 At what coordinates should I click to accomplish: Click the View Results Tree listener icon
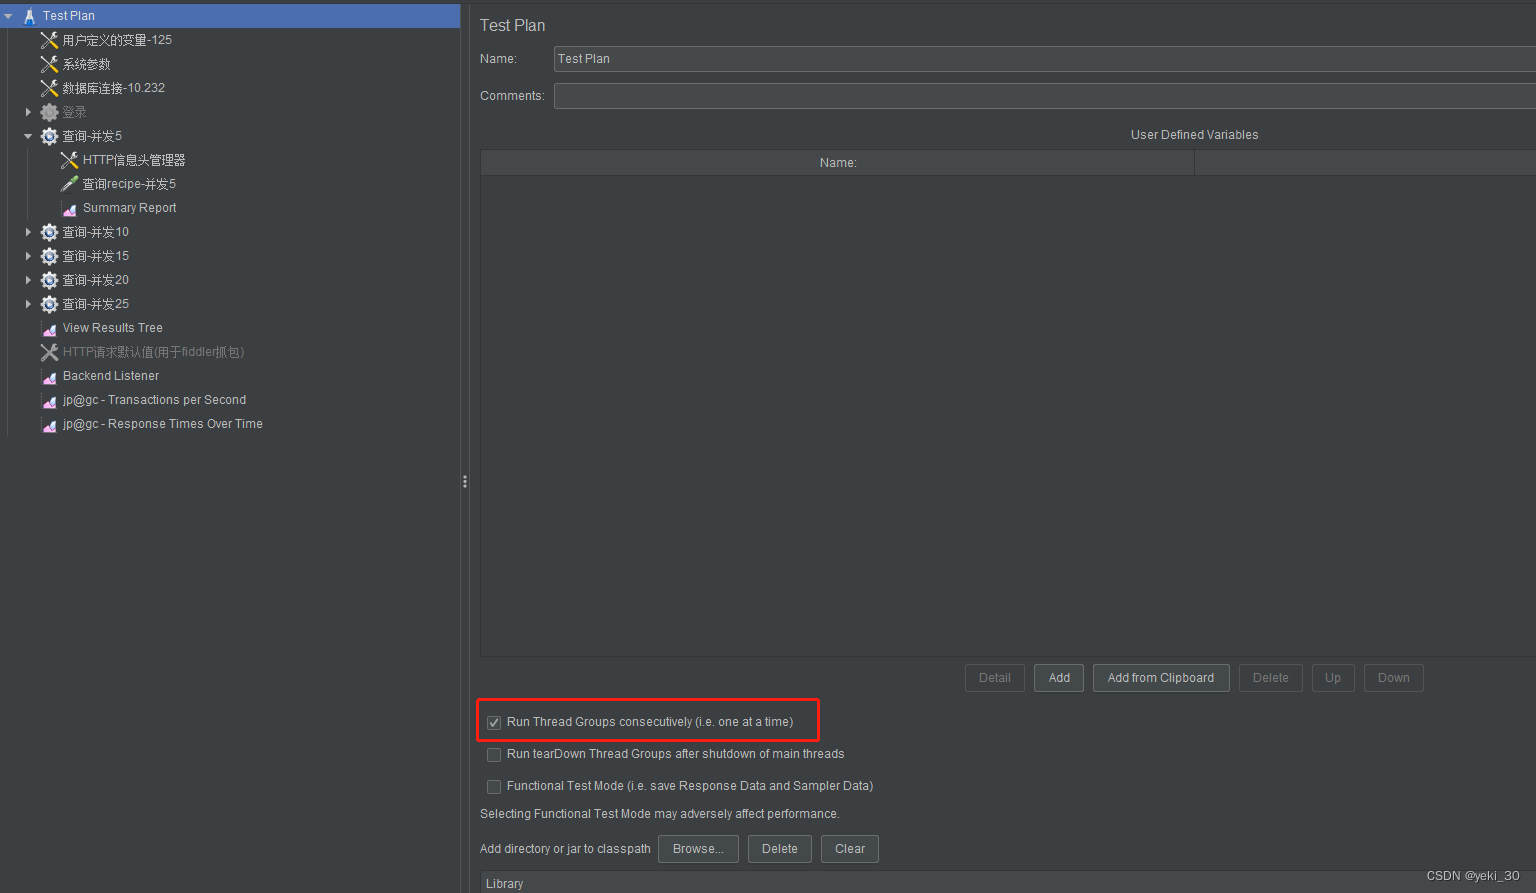(x=49, y=329)
